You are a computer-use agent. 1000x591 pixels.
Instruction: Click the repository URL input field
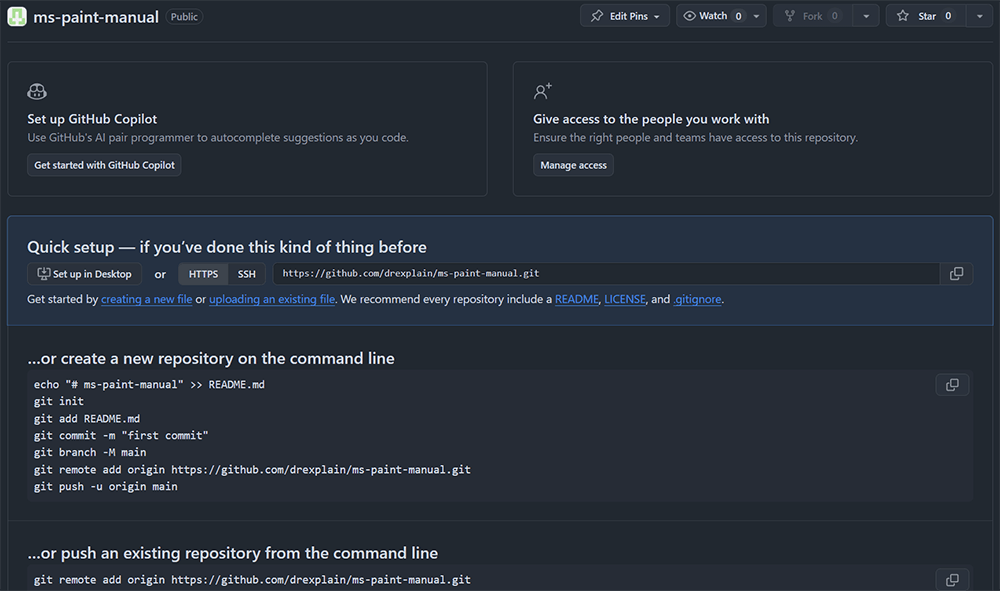606,274
